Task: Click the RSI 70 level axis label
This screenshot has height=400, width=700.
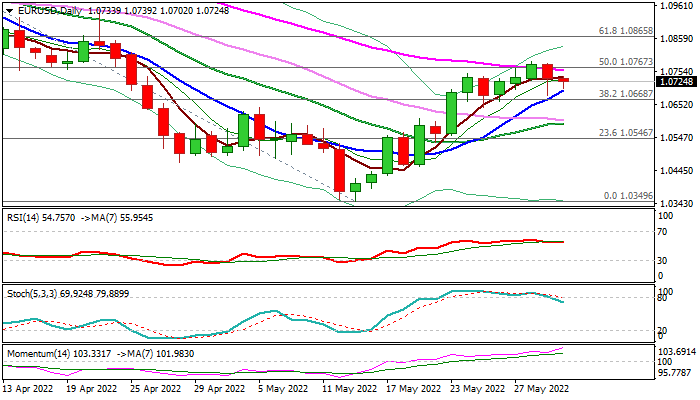Action: tap(662, 232)
